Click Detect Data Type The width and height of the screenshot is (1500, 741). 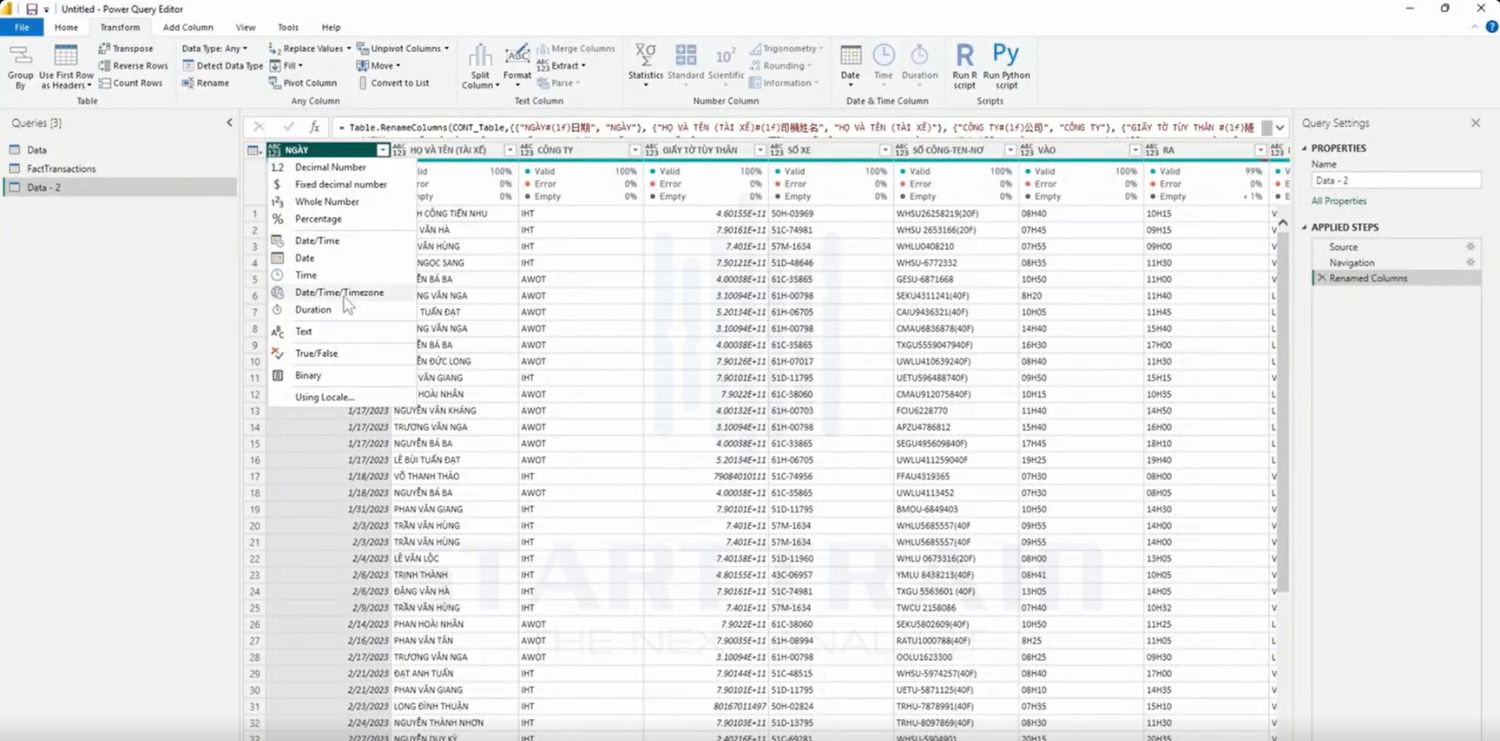click(223, 66)
